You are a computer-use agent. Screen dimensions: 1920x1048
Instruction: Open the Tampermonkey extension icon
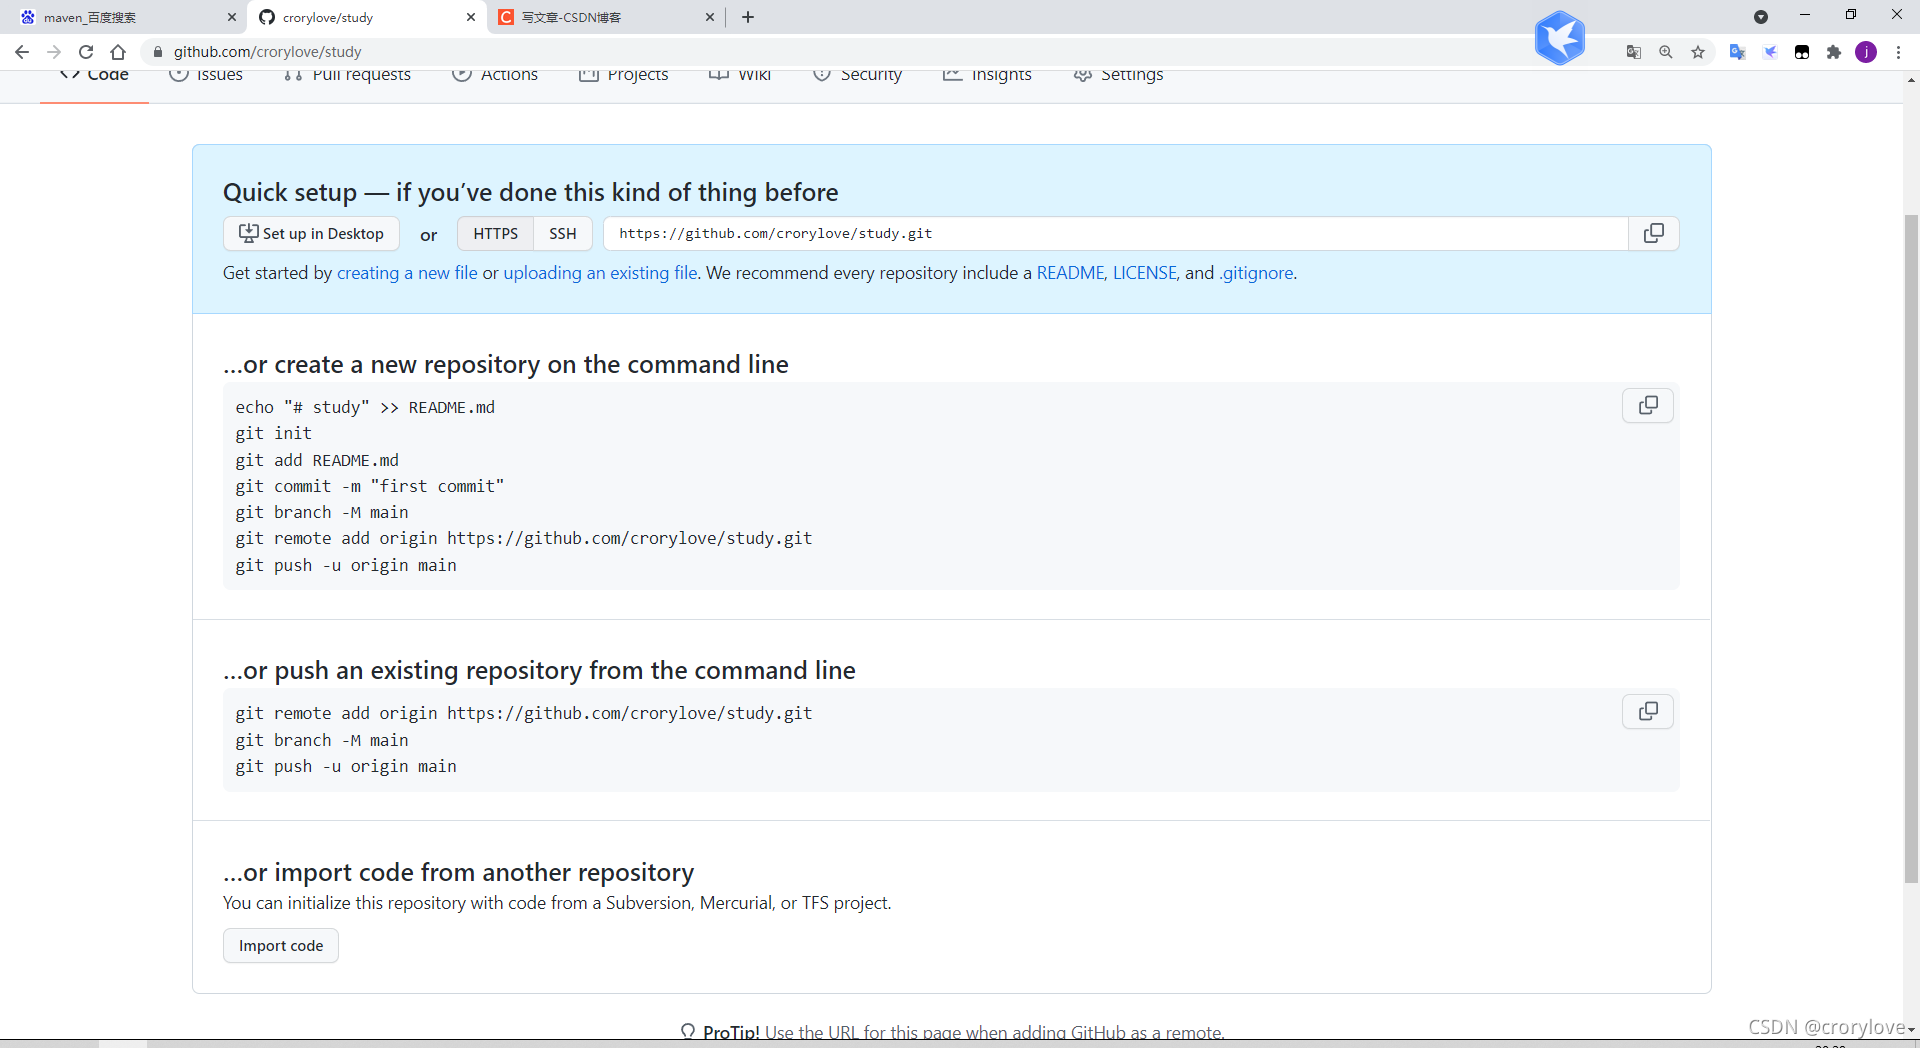(x=1802, y=52)
